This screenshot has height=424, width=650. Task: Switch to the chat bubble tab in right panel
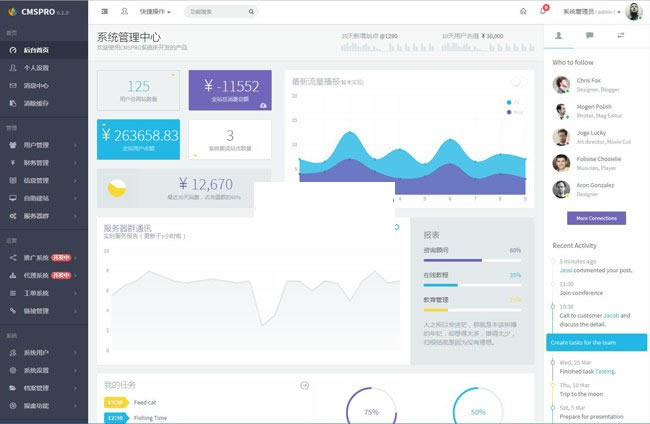point(589,36)
